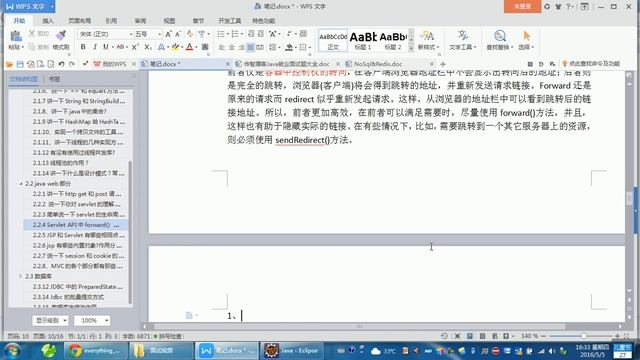The width and height of the screenshot is (640, 360).
Task: Click the Paste clipboard icon
Action: point(16,37)
